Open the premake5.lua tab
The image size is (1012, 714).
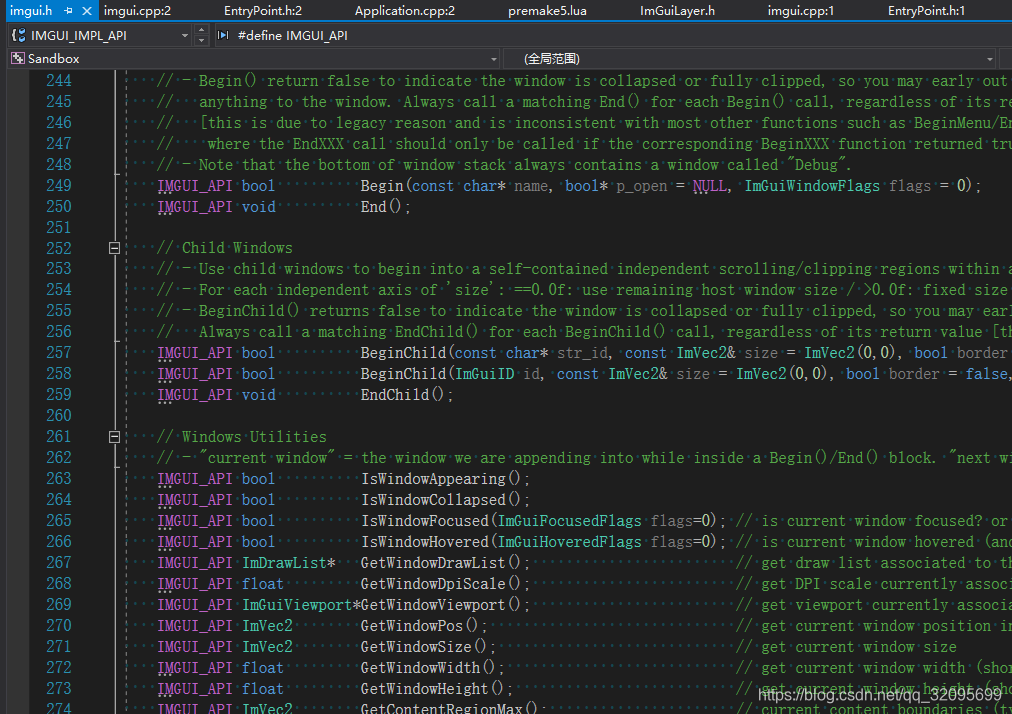(x=547, y=11)
